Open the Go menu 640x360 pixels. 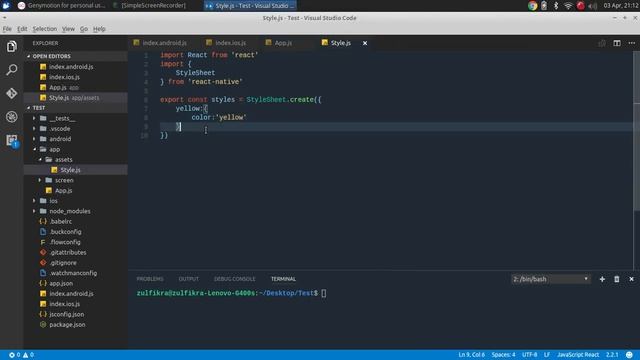pyautogui.click(x=84, y=29)
